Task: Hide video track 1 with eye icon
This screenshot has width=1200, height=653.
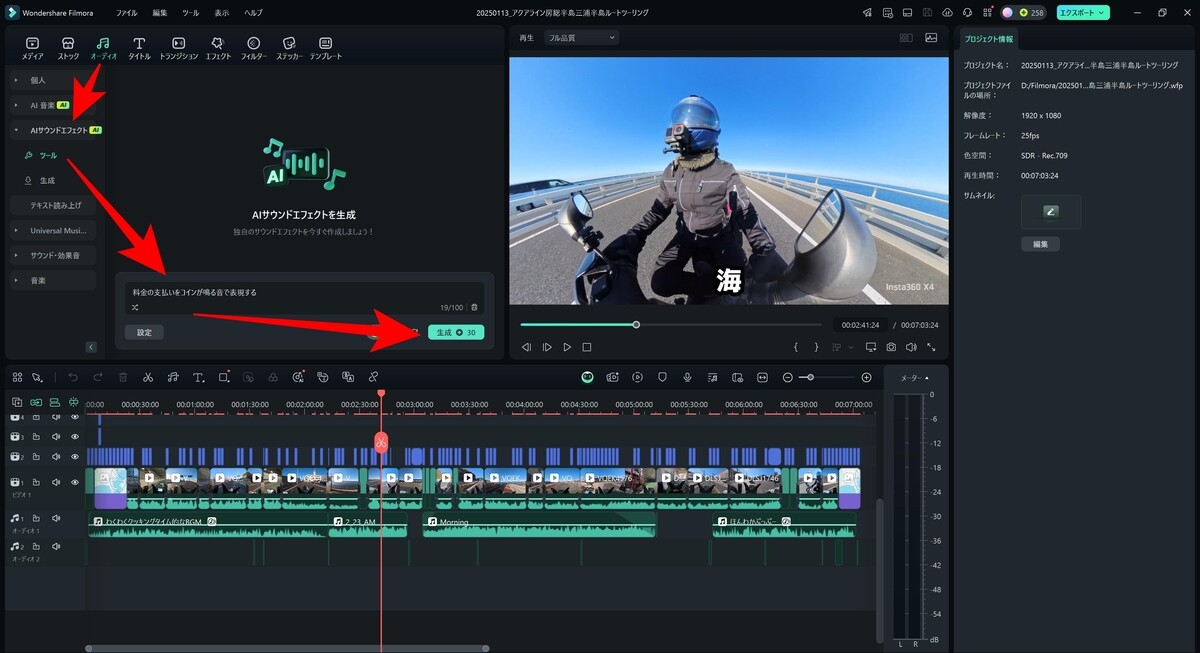Action: pyautogui.click(x=74, y=482)
